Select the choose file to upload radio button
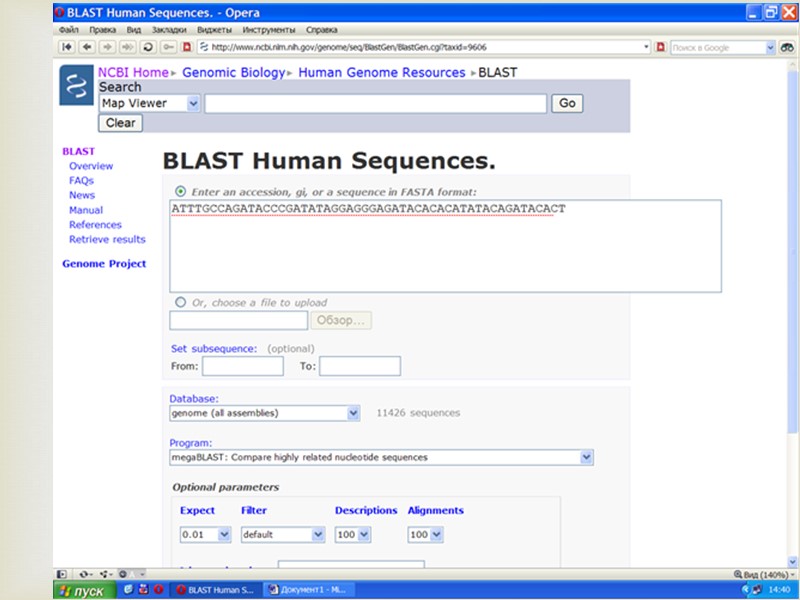This screenshot has height=600, width=800. tap(180, 302)
